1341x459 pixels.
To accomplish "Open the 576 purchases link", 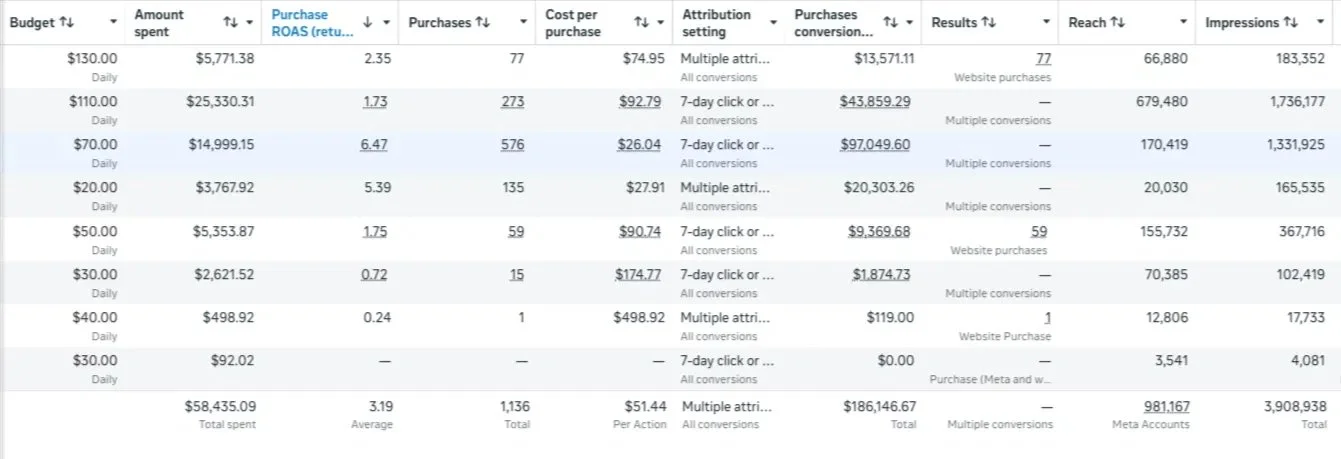I will [x=512, y=145].
